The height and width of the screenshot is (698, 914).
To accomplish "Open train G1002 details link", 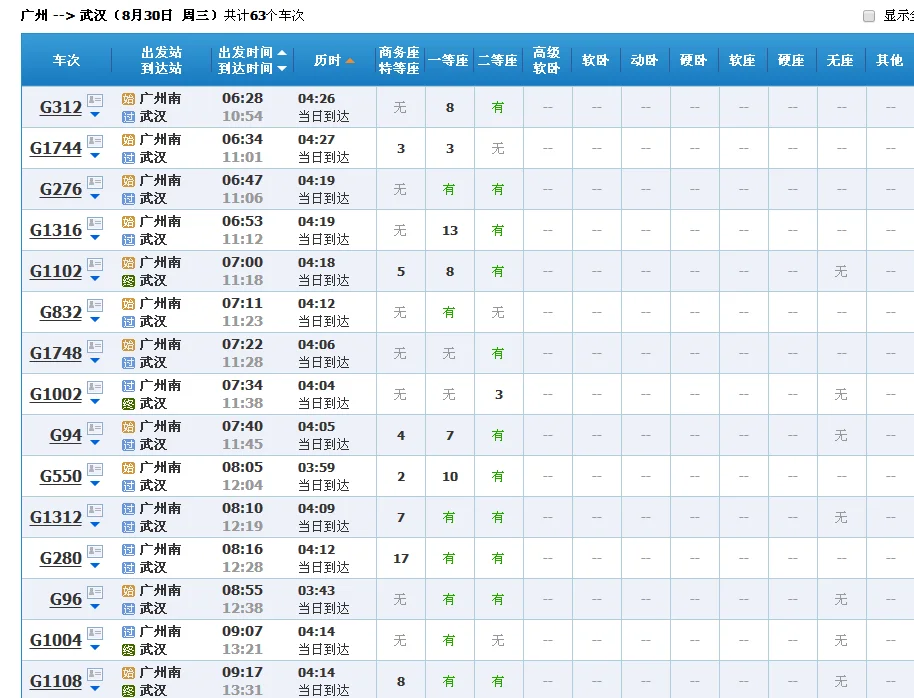I will coord(56,394).
